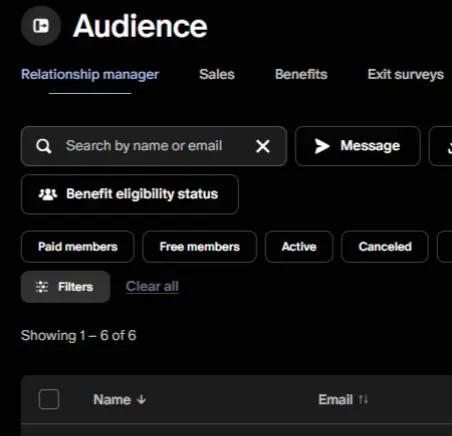Toggle the Paid members filter chip
This screenshot has height=436, width=452.
click(78, 247)
